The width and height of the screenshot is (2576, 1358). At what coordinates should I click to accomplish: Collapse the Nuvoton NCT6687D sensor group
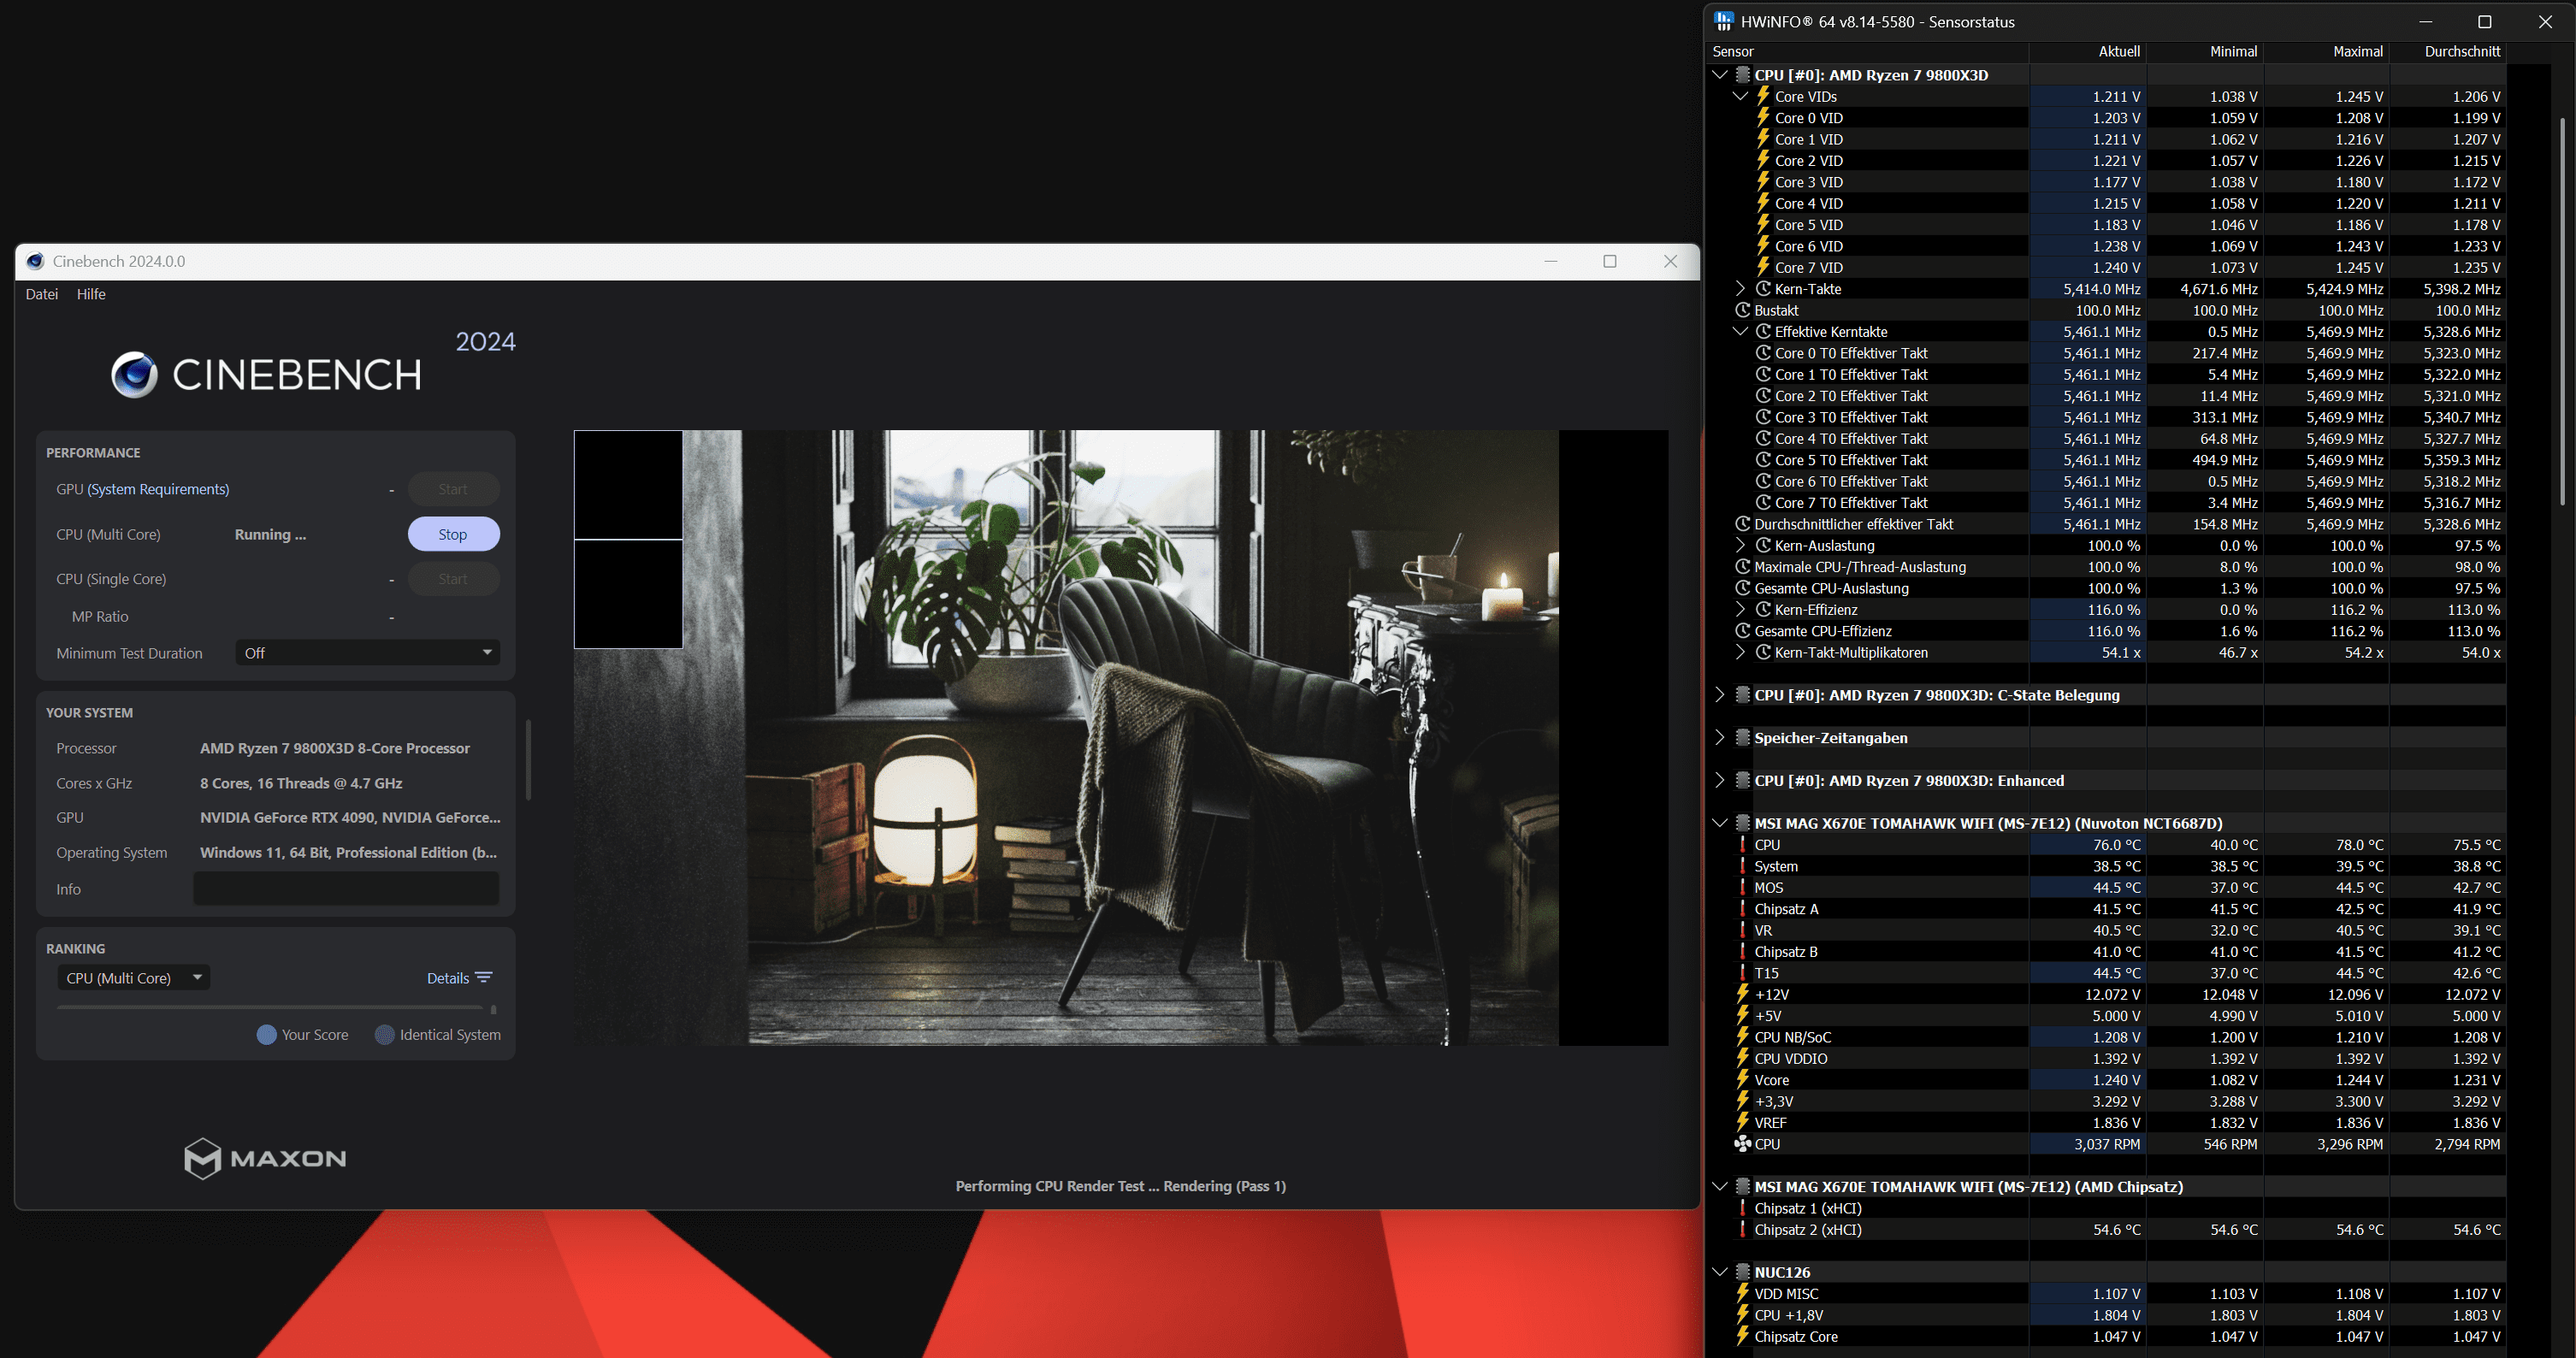[x=1720, y=824]
